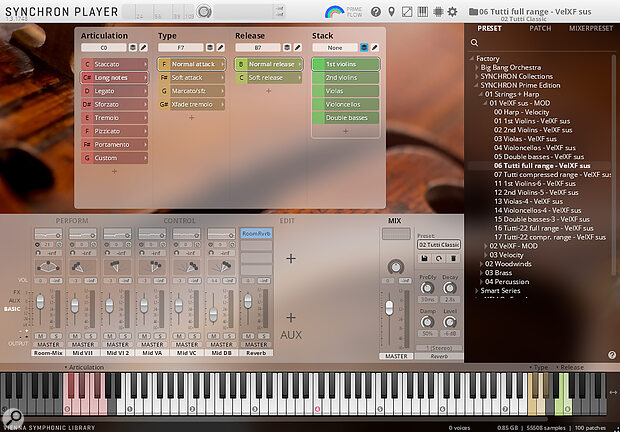The width and height of the screenshot is (620, 432).
Task: Collapse the Factory tree node
Action: click(x=472, y=58)
